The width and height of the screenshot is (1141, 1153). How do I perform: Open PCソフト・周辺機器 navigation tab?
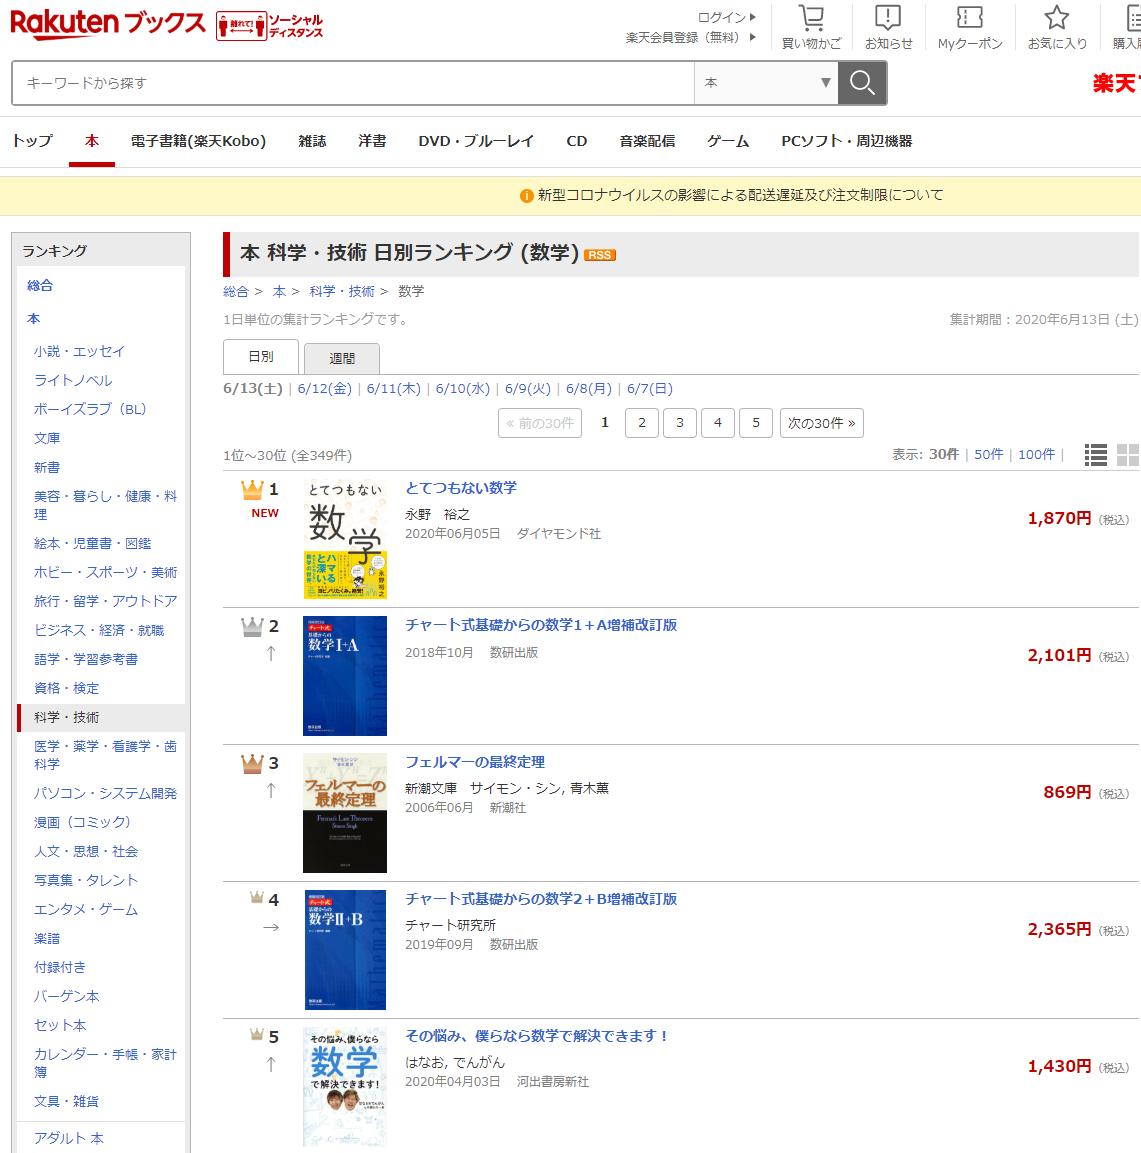pyautogui.click(x=847, y=141)
